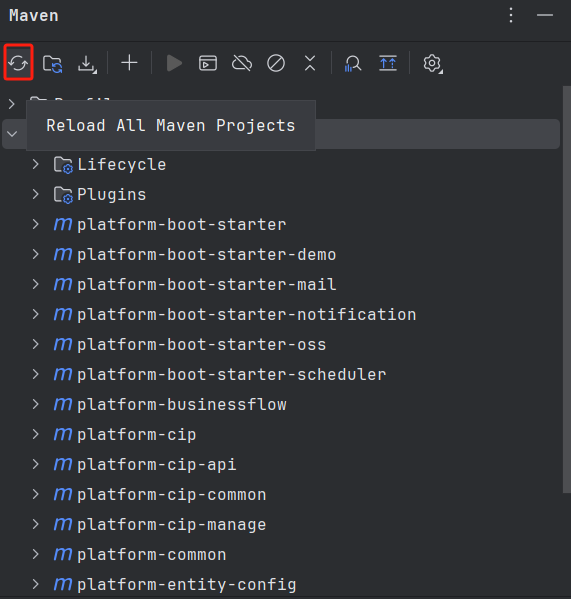Screen dimensions: 571x599
Task: Select platform-boot-starter-demo module
Action: (207, 254)
